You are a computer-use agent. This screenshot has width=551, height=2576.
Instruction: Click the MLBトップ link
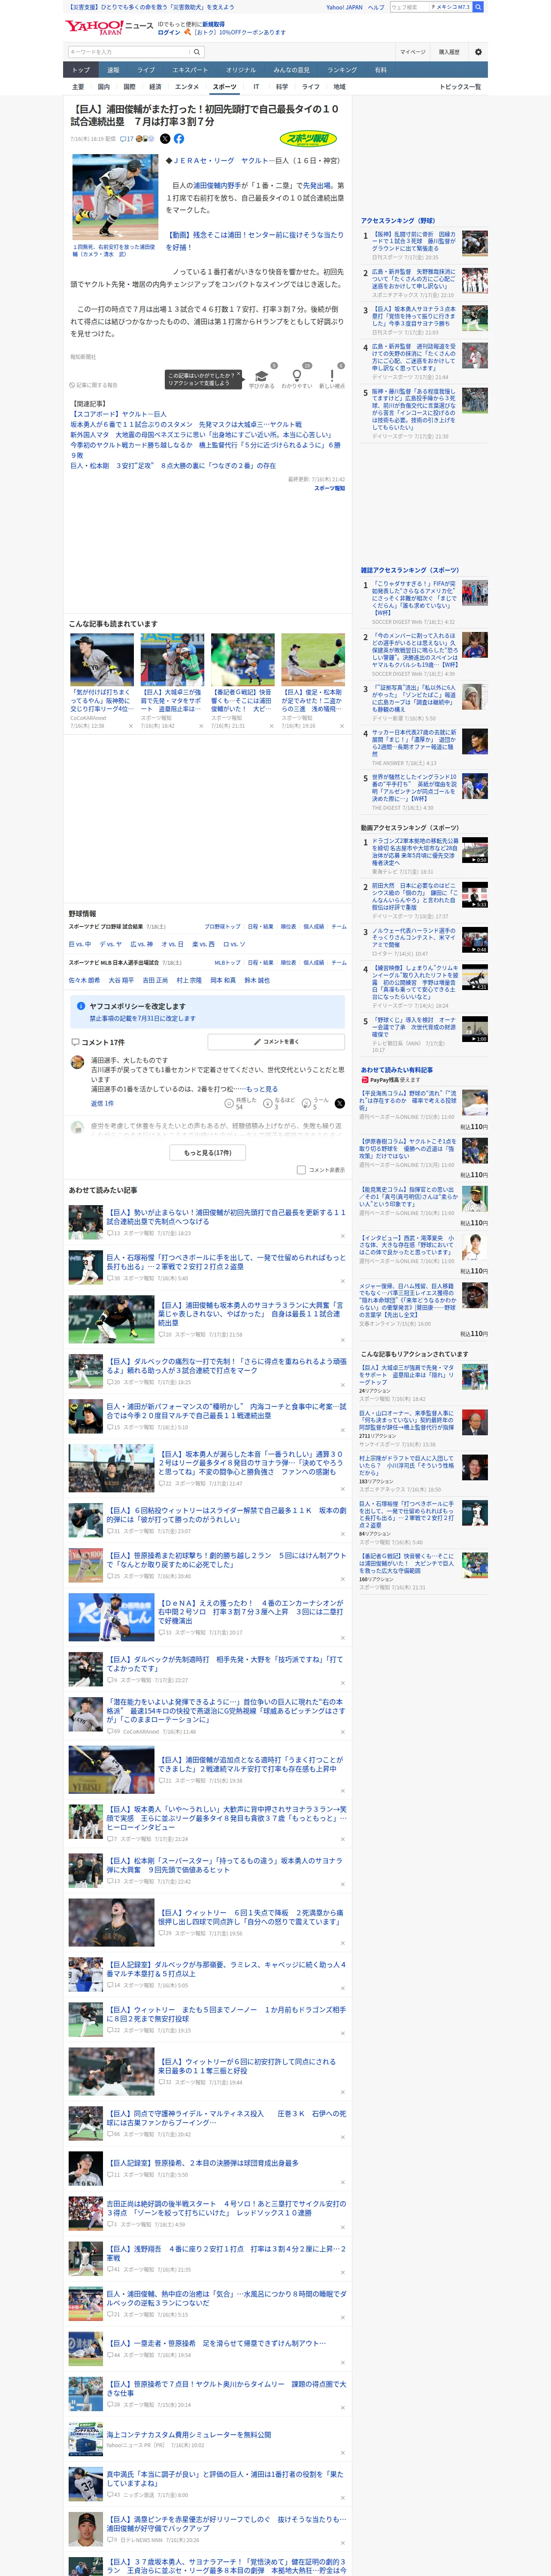227,963
